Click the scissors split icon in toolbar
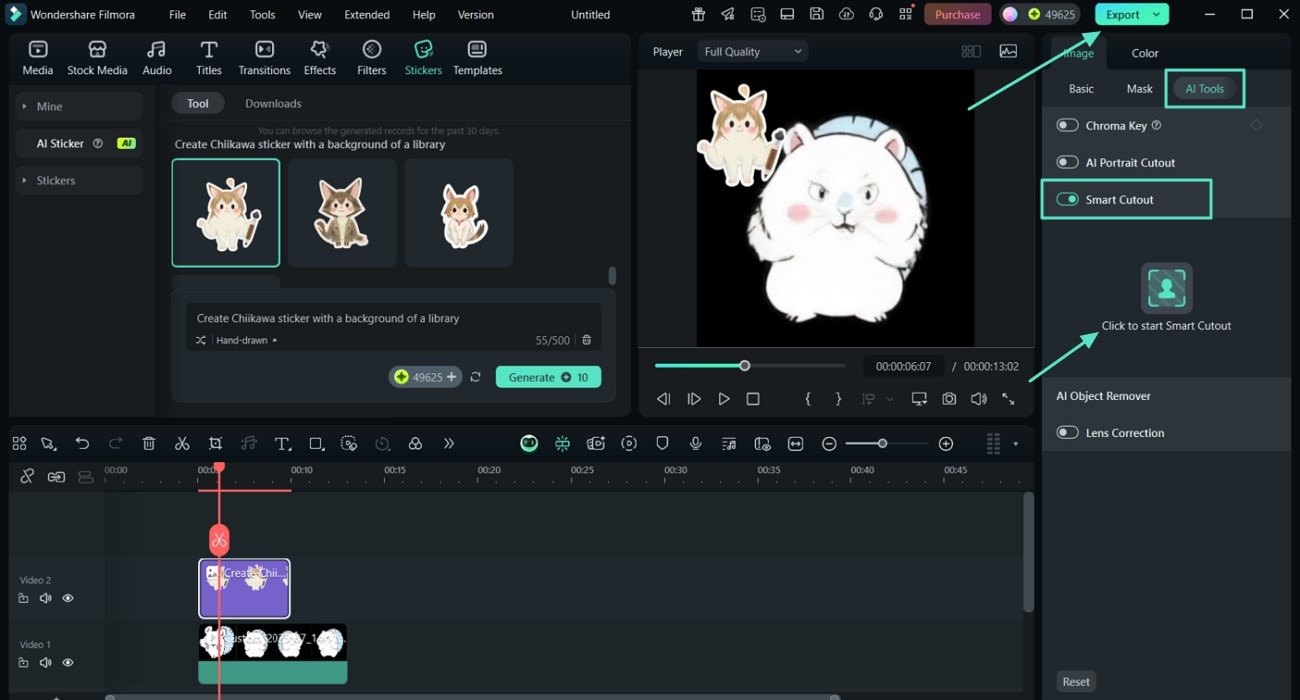This screenshot has width=1300, height=700. pyautogui.click(x=182, y=444)
